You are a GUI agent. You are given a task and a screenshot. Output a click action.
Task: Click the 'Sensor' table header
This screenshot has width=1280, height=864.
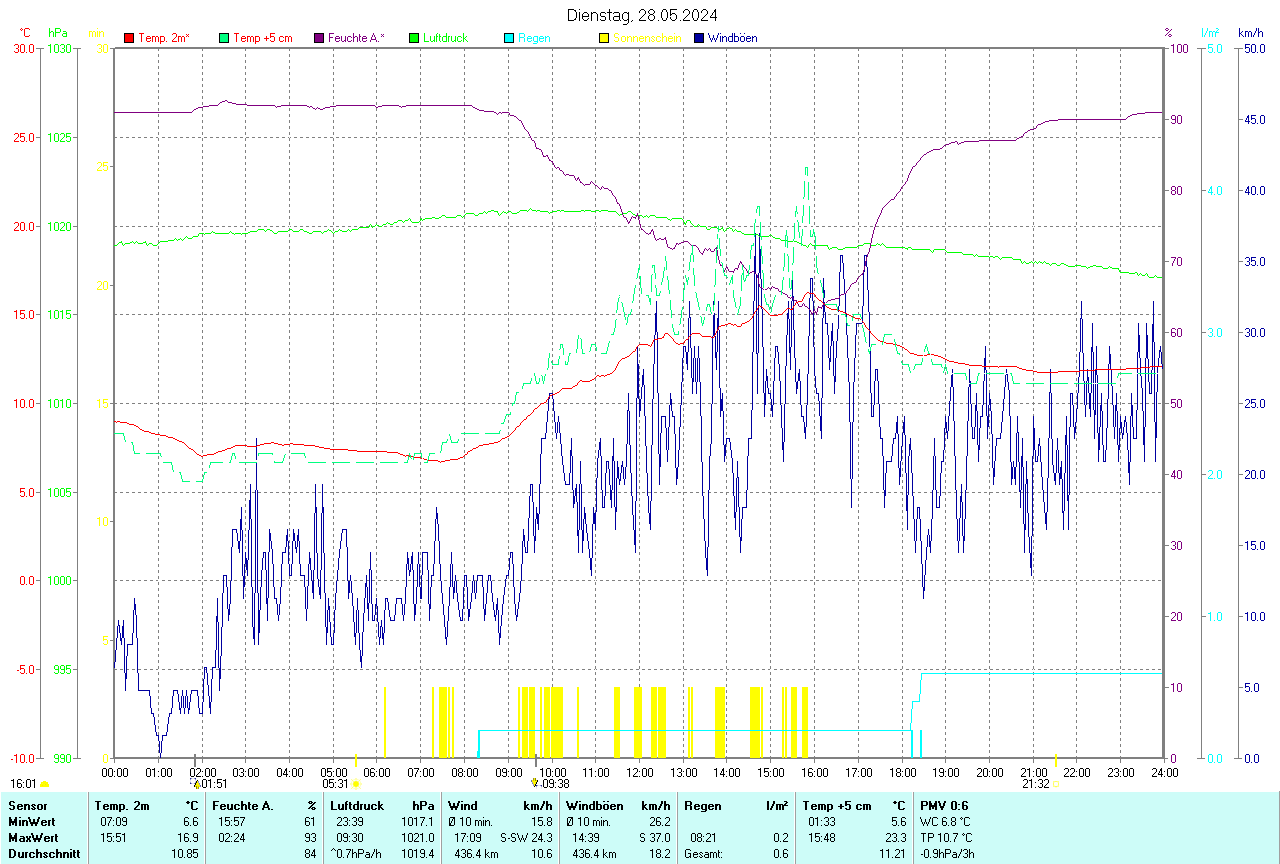tap(26, 806)
